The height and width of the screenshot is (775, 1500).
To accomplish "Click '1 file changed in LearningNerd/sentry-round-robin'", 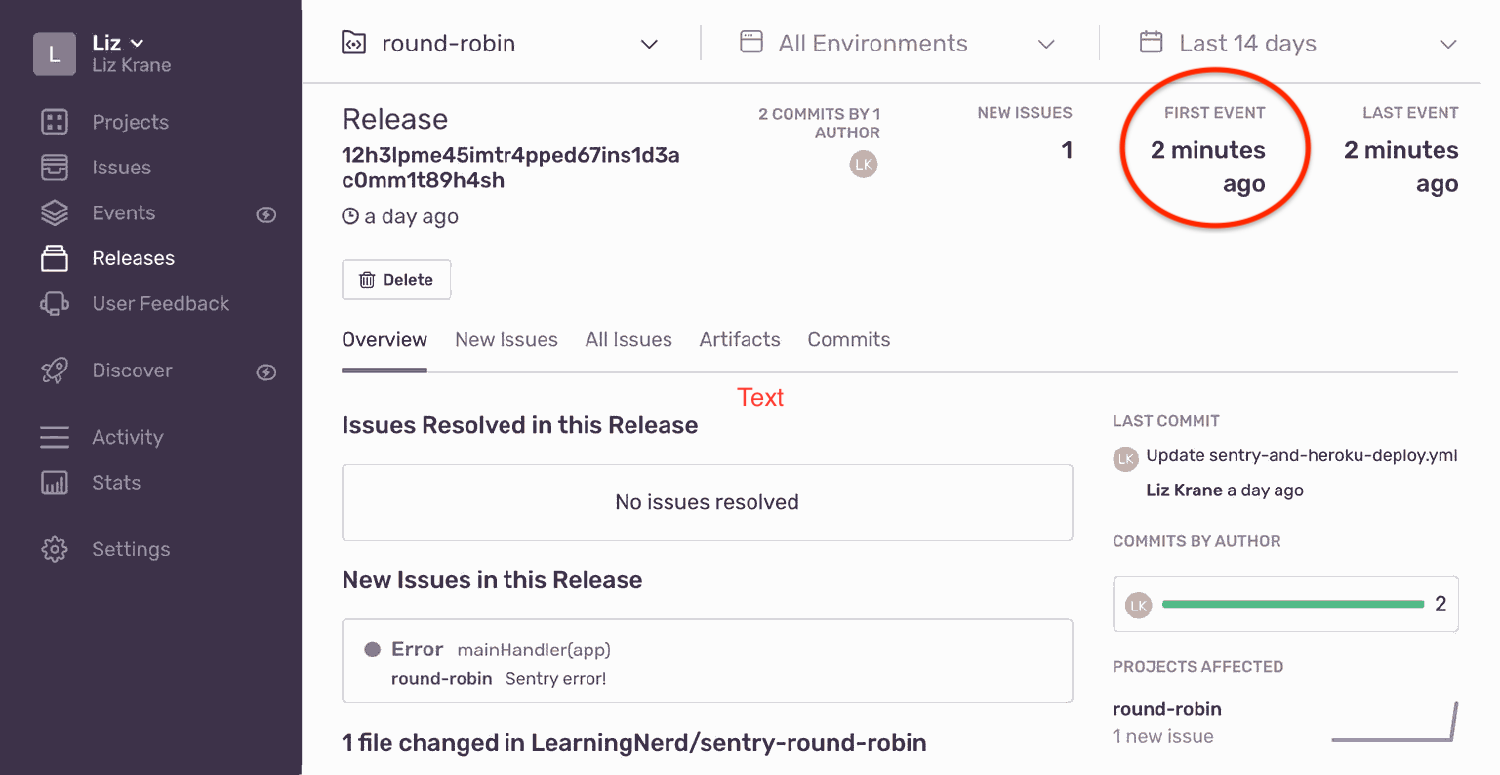I will coord(634,743).
